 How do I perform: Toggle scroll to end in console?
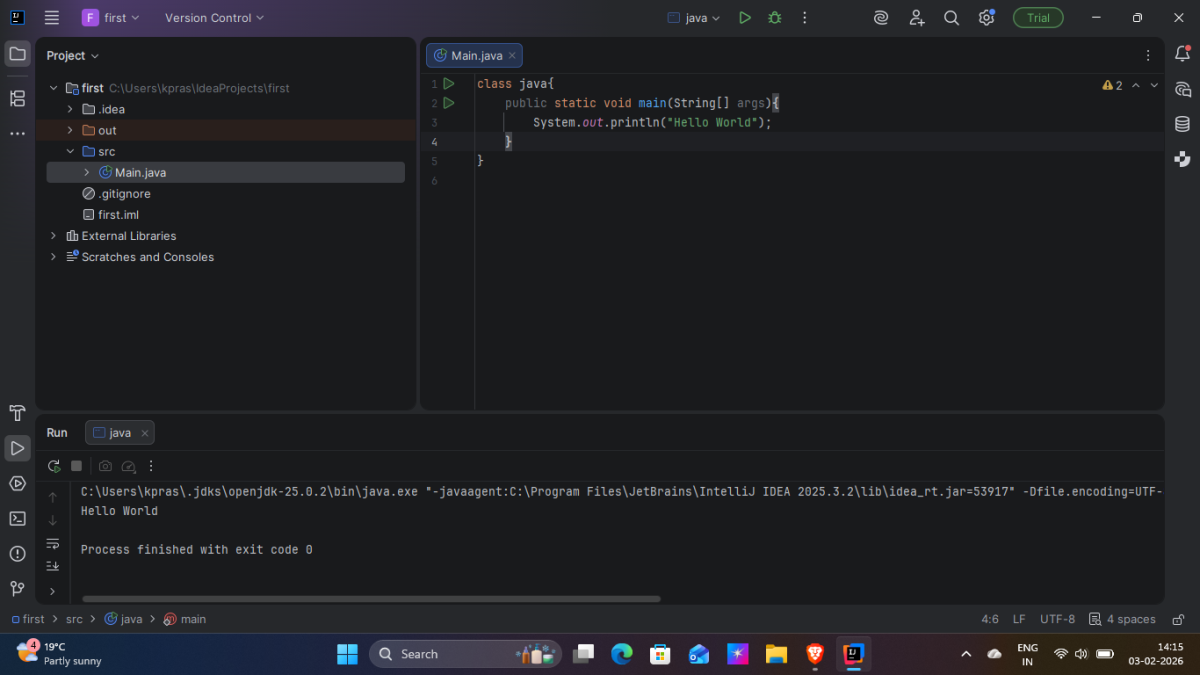point(53,566)
